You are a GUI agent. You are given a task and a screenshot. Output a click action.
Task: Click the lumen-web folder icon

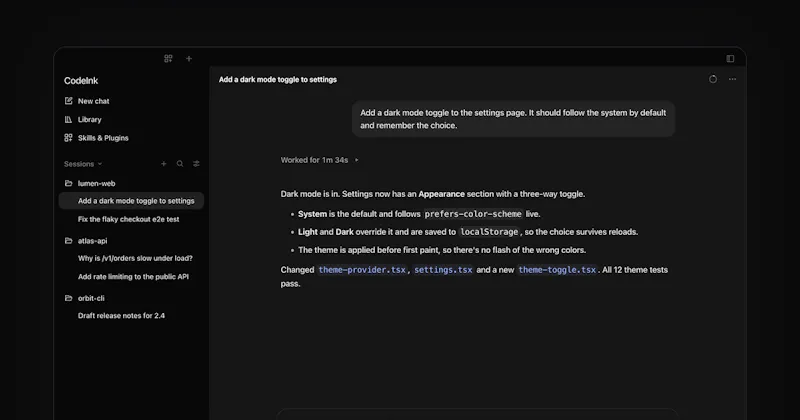coord(68,183)
